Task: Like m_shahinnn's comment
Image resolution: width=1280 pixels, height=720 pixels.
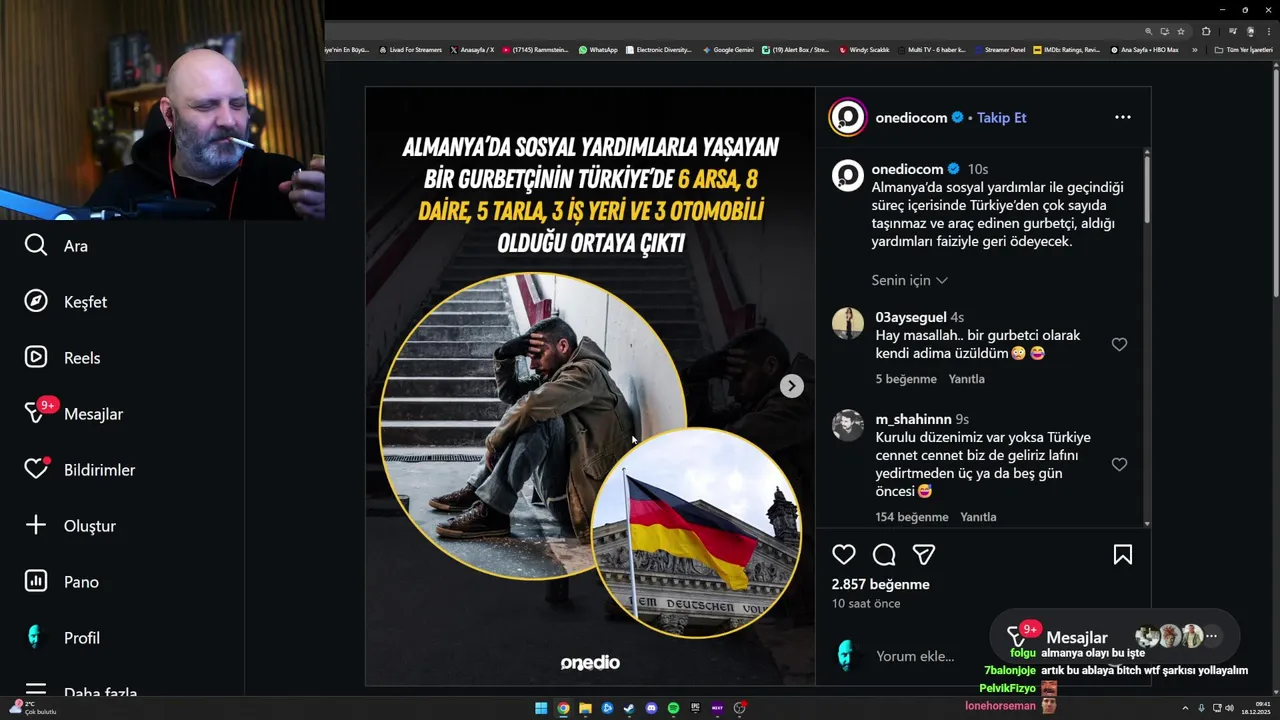Action: coord(1119,464)
